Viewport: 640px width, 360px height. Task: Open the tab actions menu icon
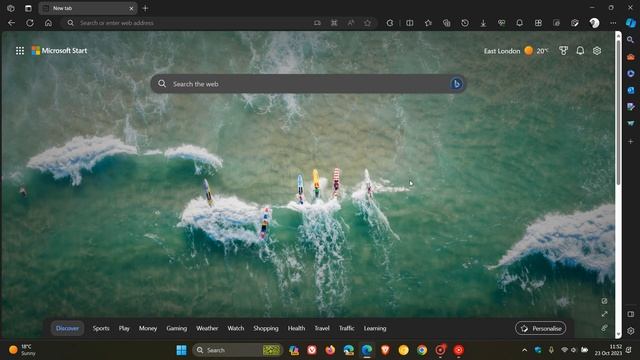click(x=28, y=8)
